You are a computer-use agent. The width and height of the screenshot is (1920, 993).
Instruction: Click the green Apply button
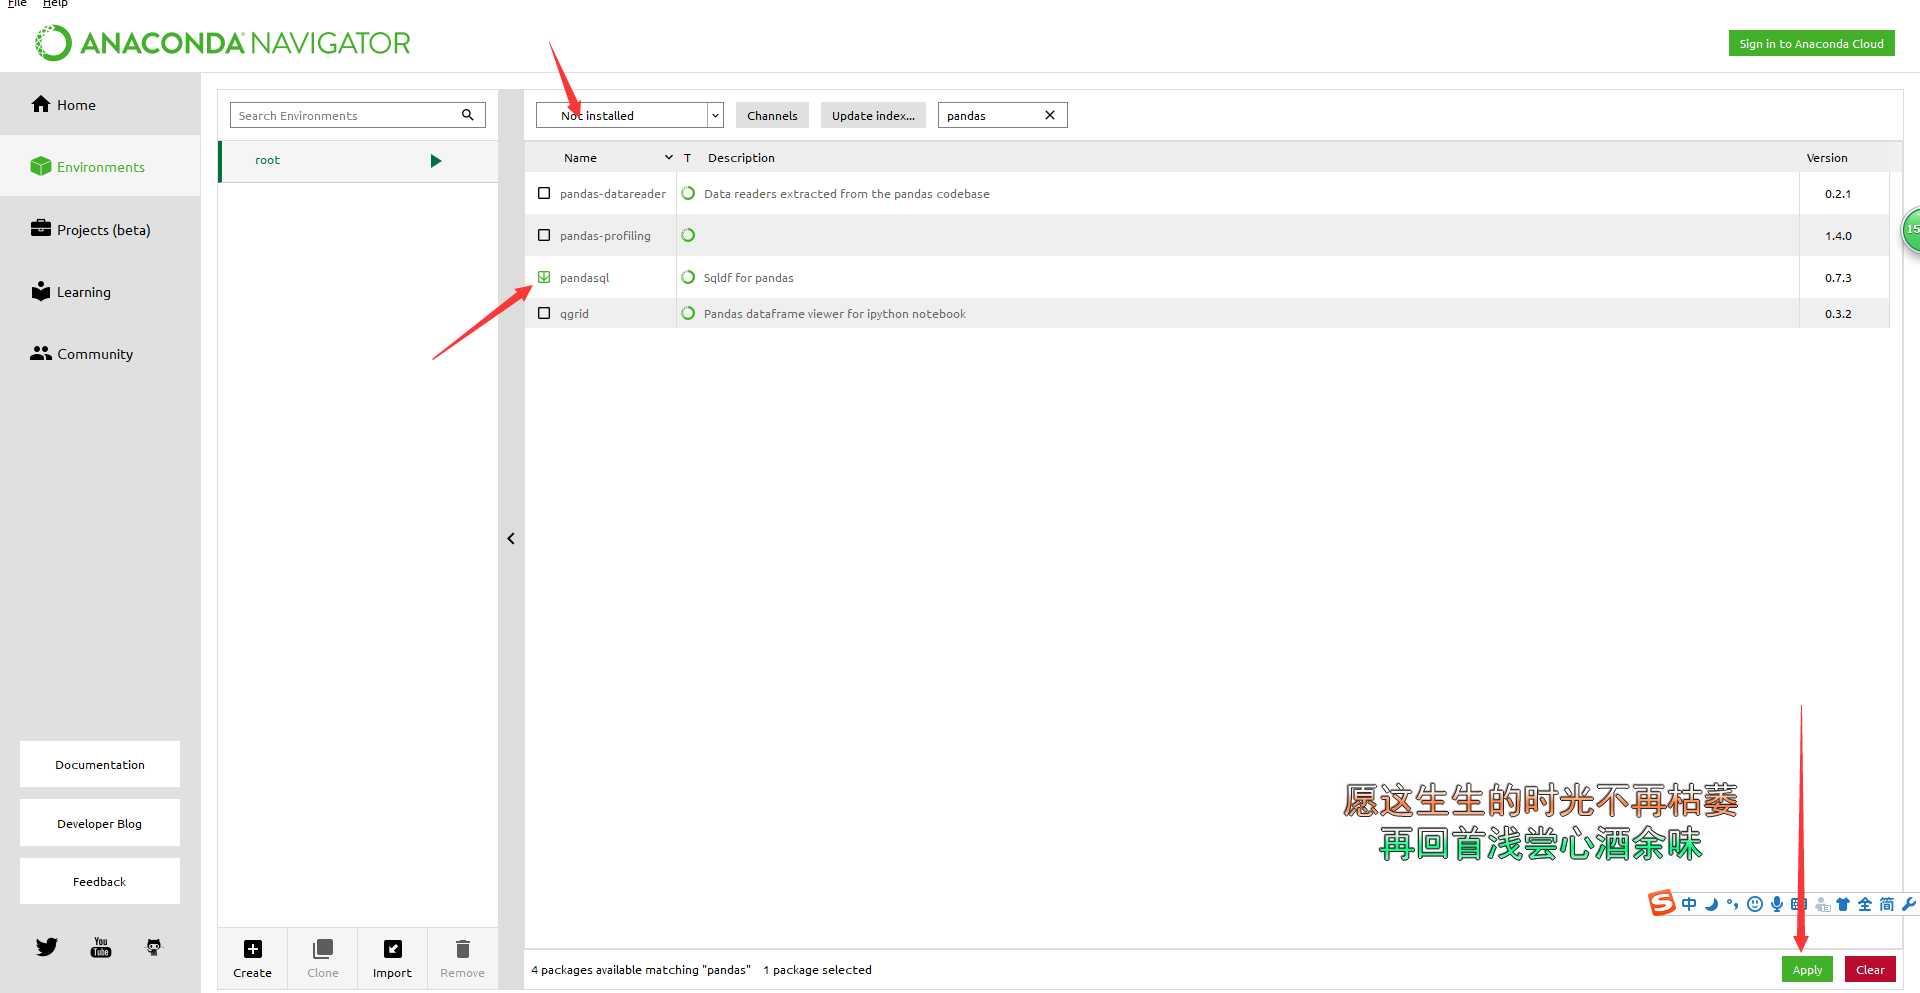(1807, 969)
